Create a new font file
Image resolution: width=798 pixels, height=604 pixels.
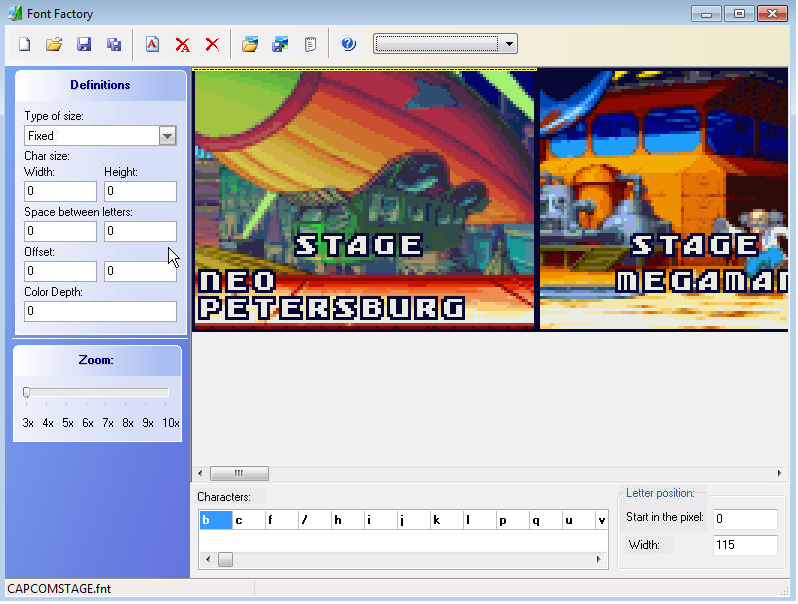pyautogui.click(x=24, y=44)
